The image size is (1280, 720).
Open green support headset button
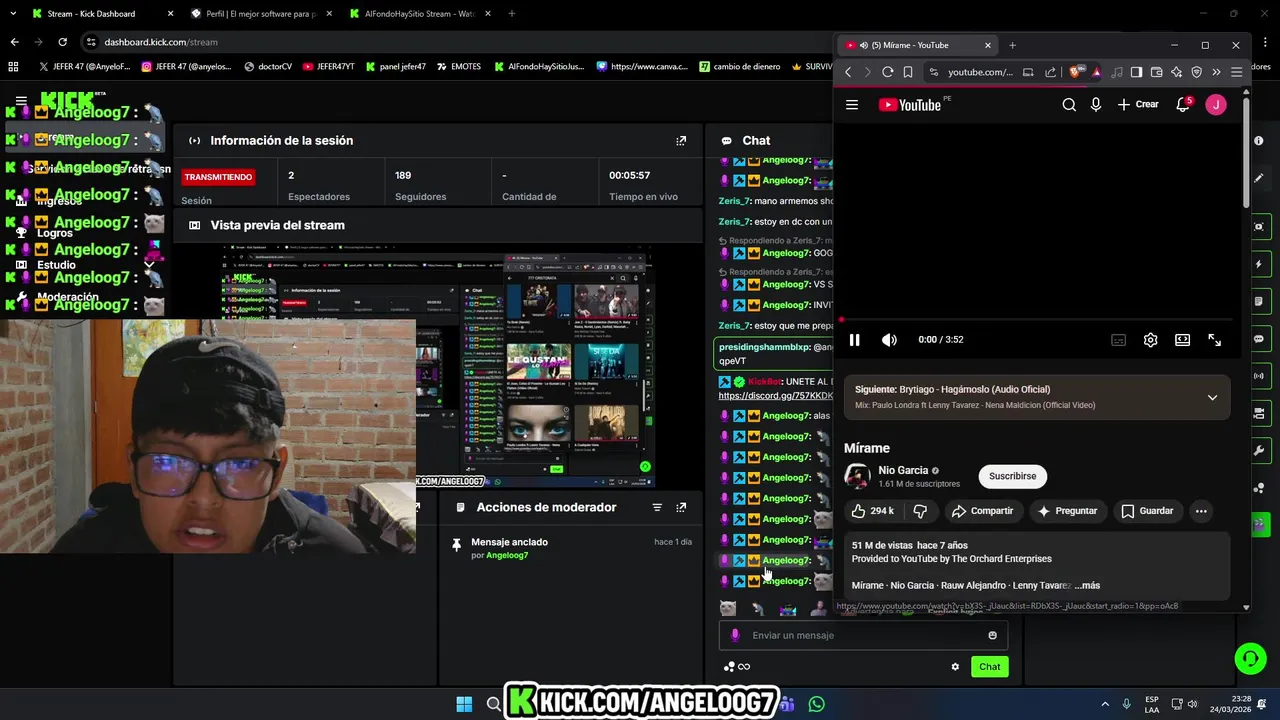pyautogui.click(x=1250, y=658)
